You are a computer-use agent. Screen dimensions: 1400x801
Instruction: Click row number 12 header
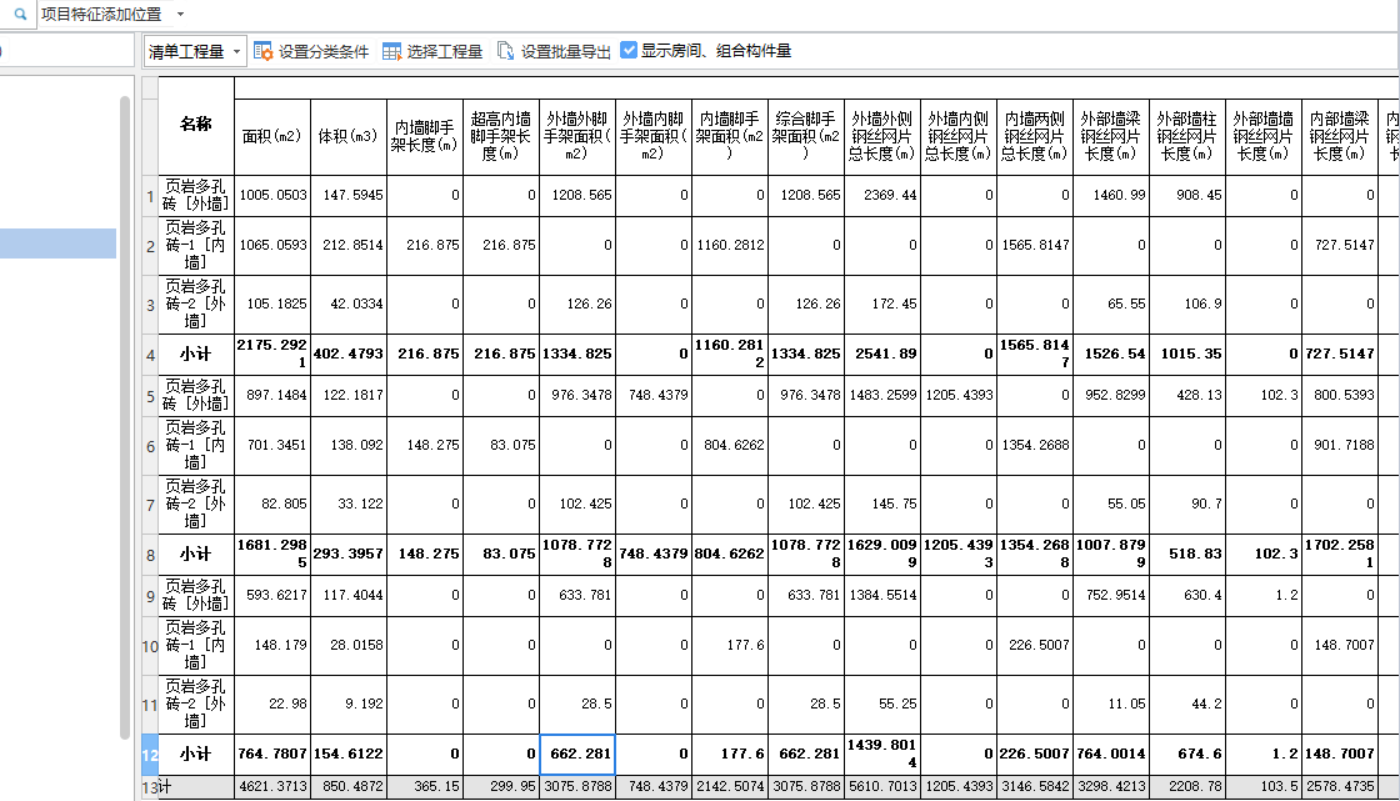point(150,754)
